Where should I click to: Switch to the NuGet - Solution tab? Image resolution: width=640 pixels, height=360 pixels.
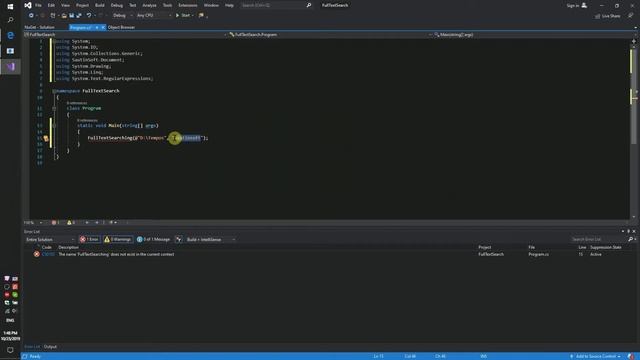(x=40, y=27)
